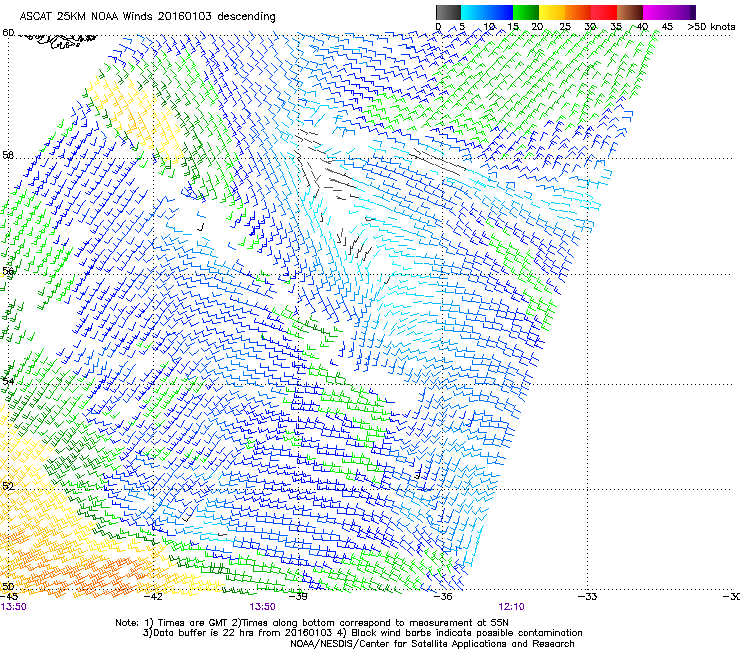
Task: Click the longitude label '-39'
Action: (x=298, y=596)
